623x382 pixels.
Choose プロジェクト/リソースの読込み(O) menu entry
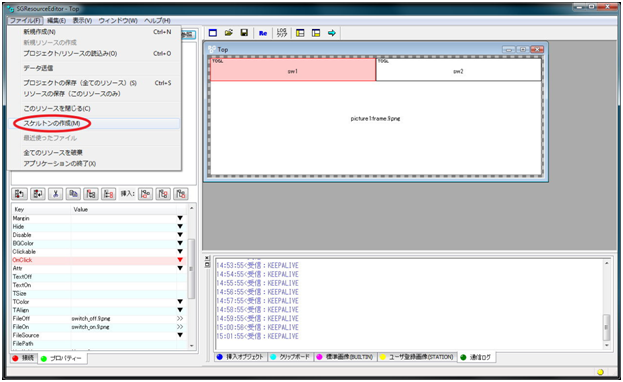[94, 53]
